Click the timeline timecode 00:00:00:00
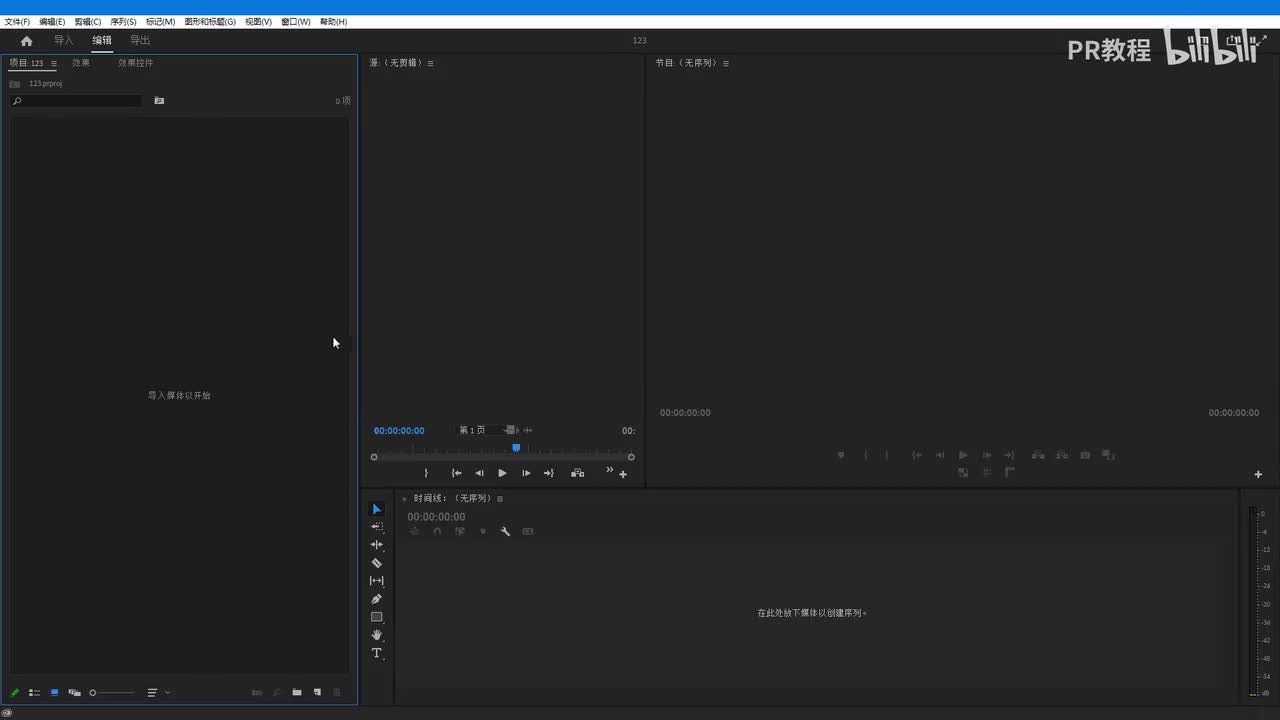The height and width of the screenshot is (720, 1280). click(436, 517)
